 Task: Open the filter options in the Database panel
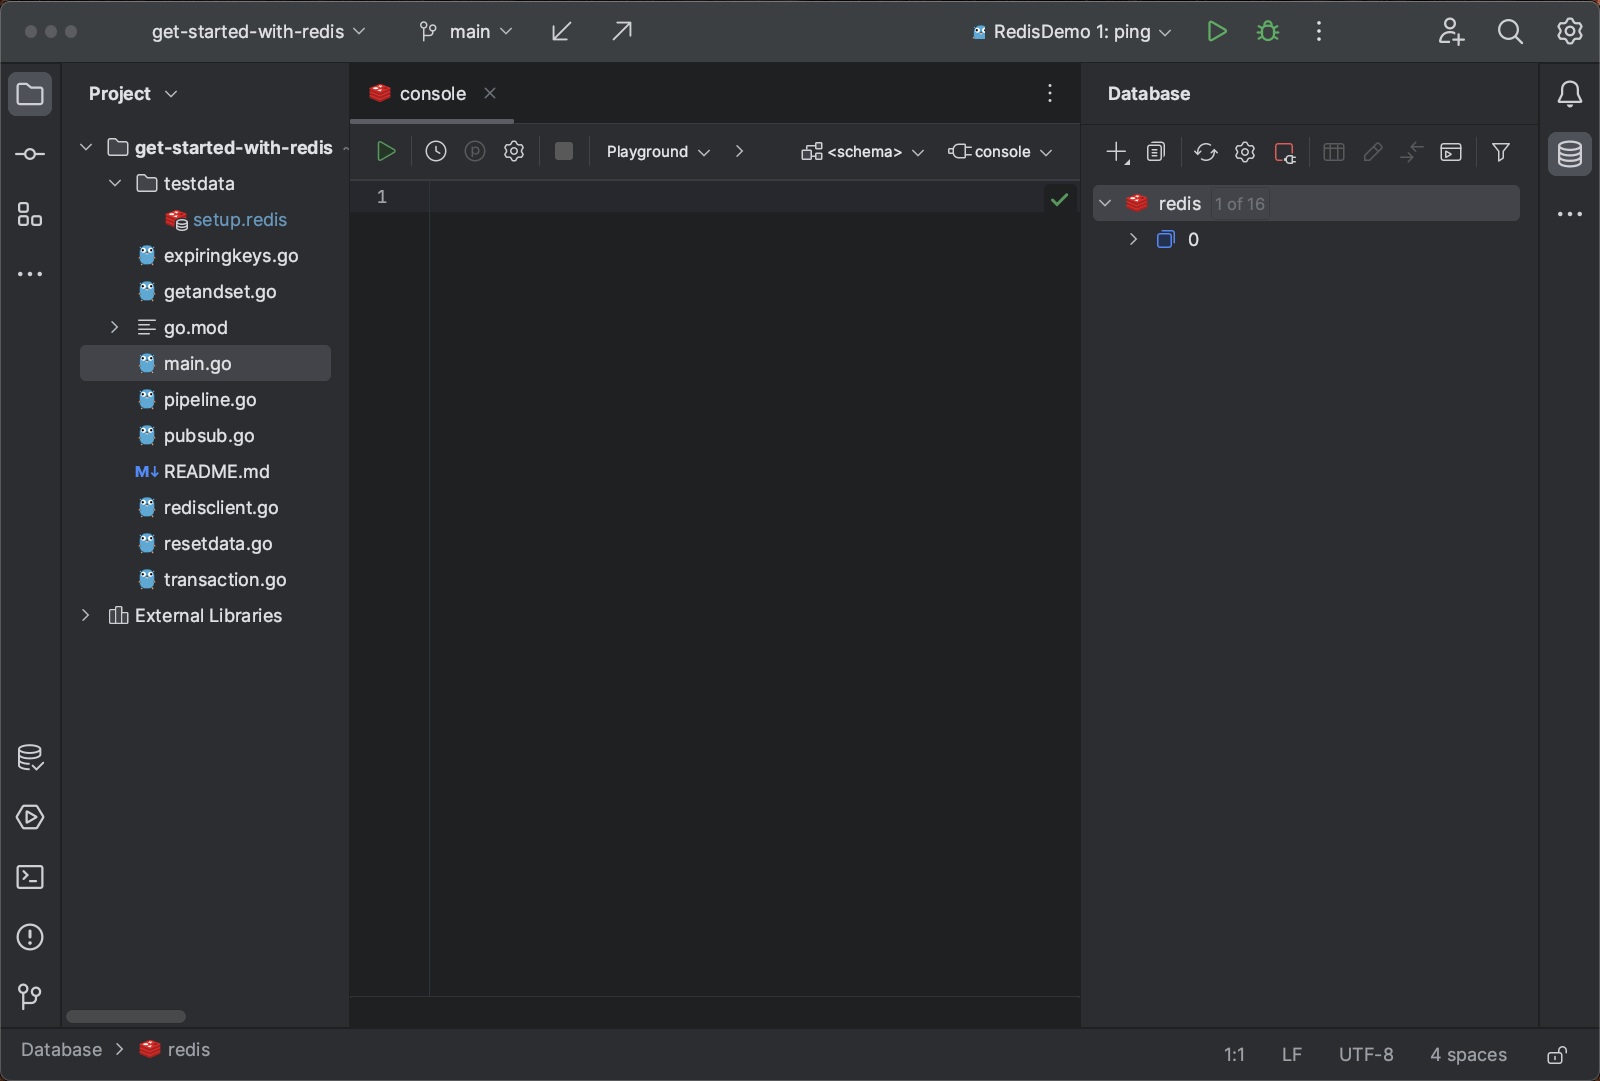(x=1501, y=152)
